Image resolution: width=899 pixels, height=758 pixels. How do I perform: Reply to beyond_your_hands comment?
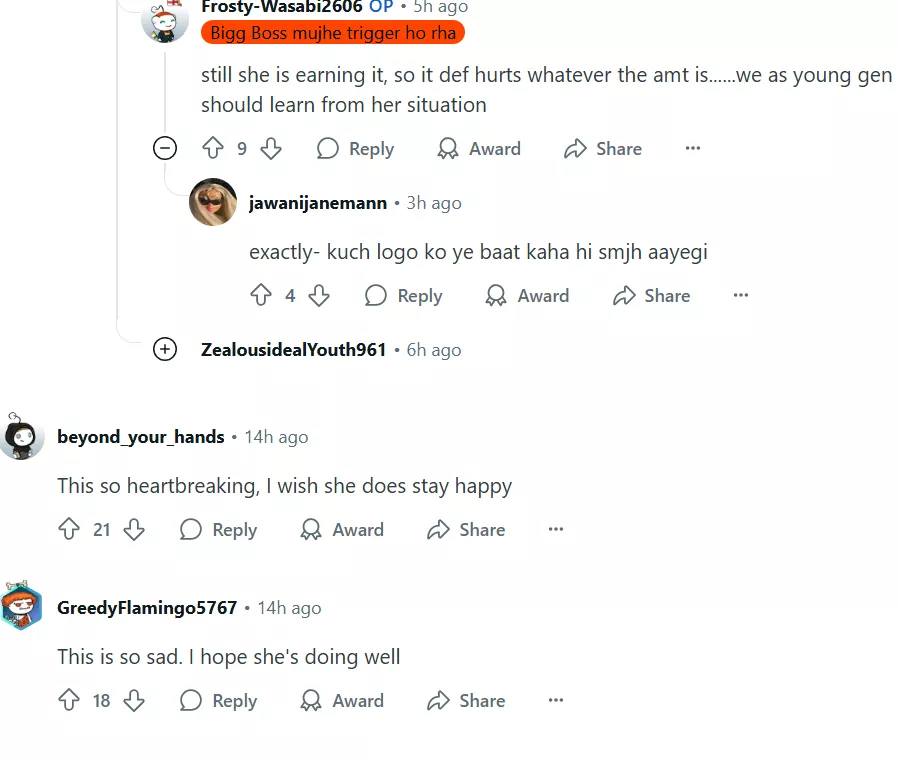(218, 530)
